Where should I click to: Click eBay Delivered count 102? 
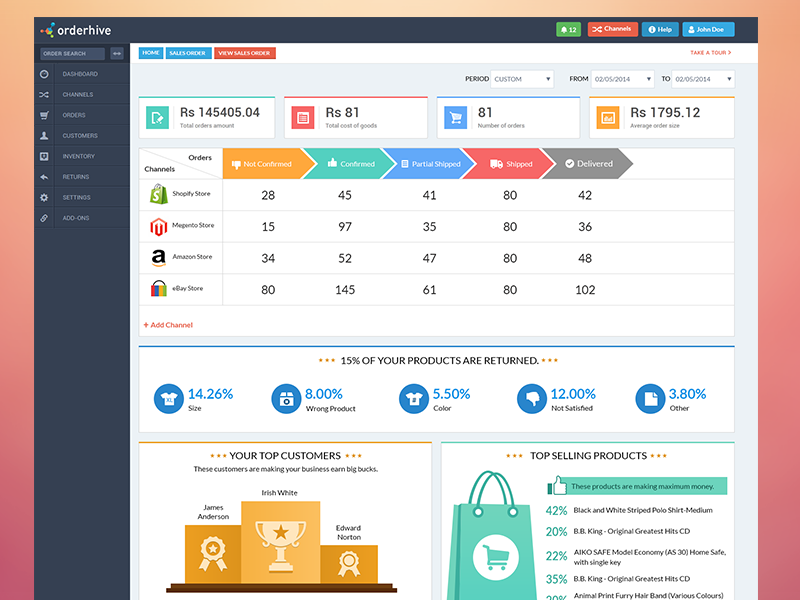[x=585, y=290]
